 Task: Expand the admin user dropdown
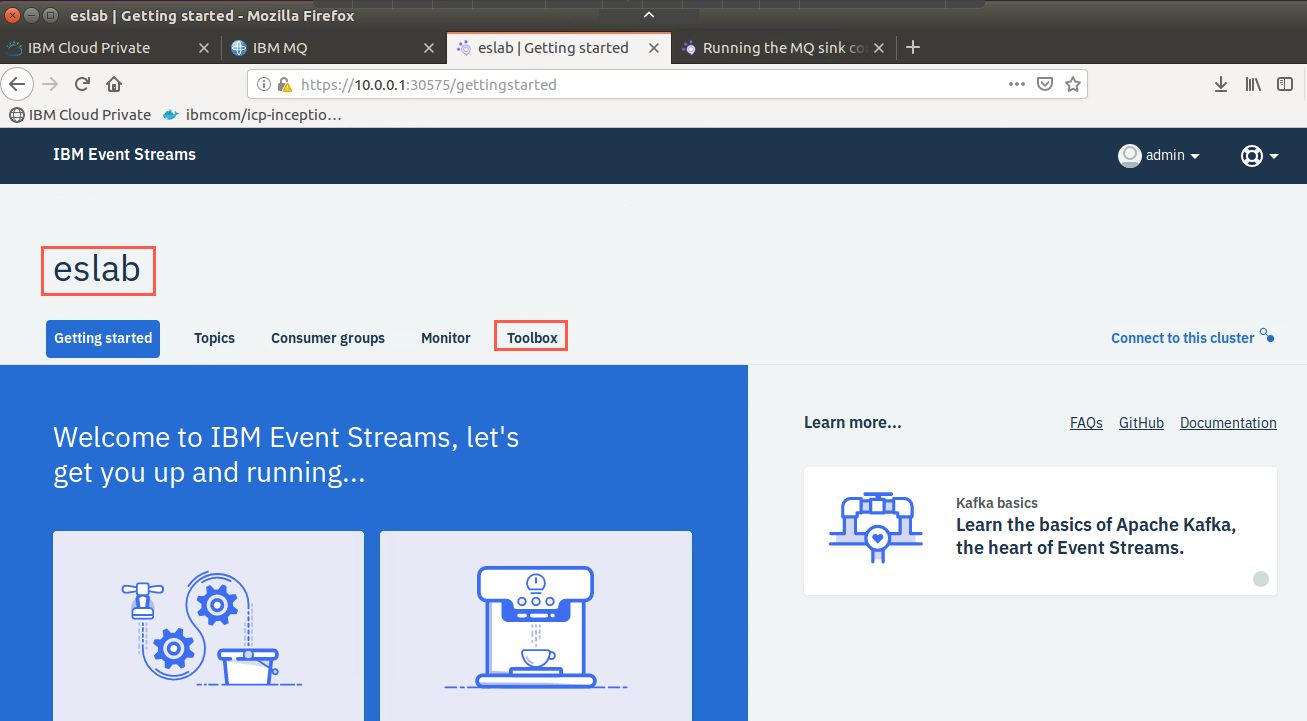(x=1159, y=155)
